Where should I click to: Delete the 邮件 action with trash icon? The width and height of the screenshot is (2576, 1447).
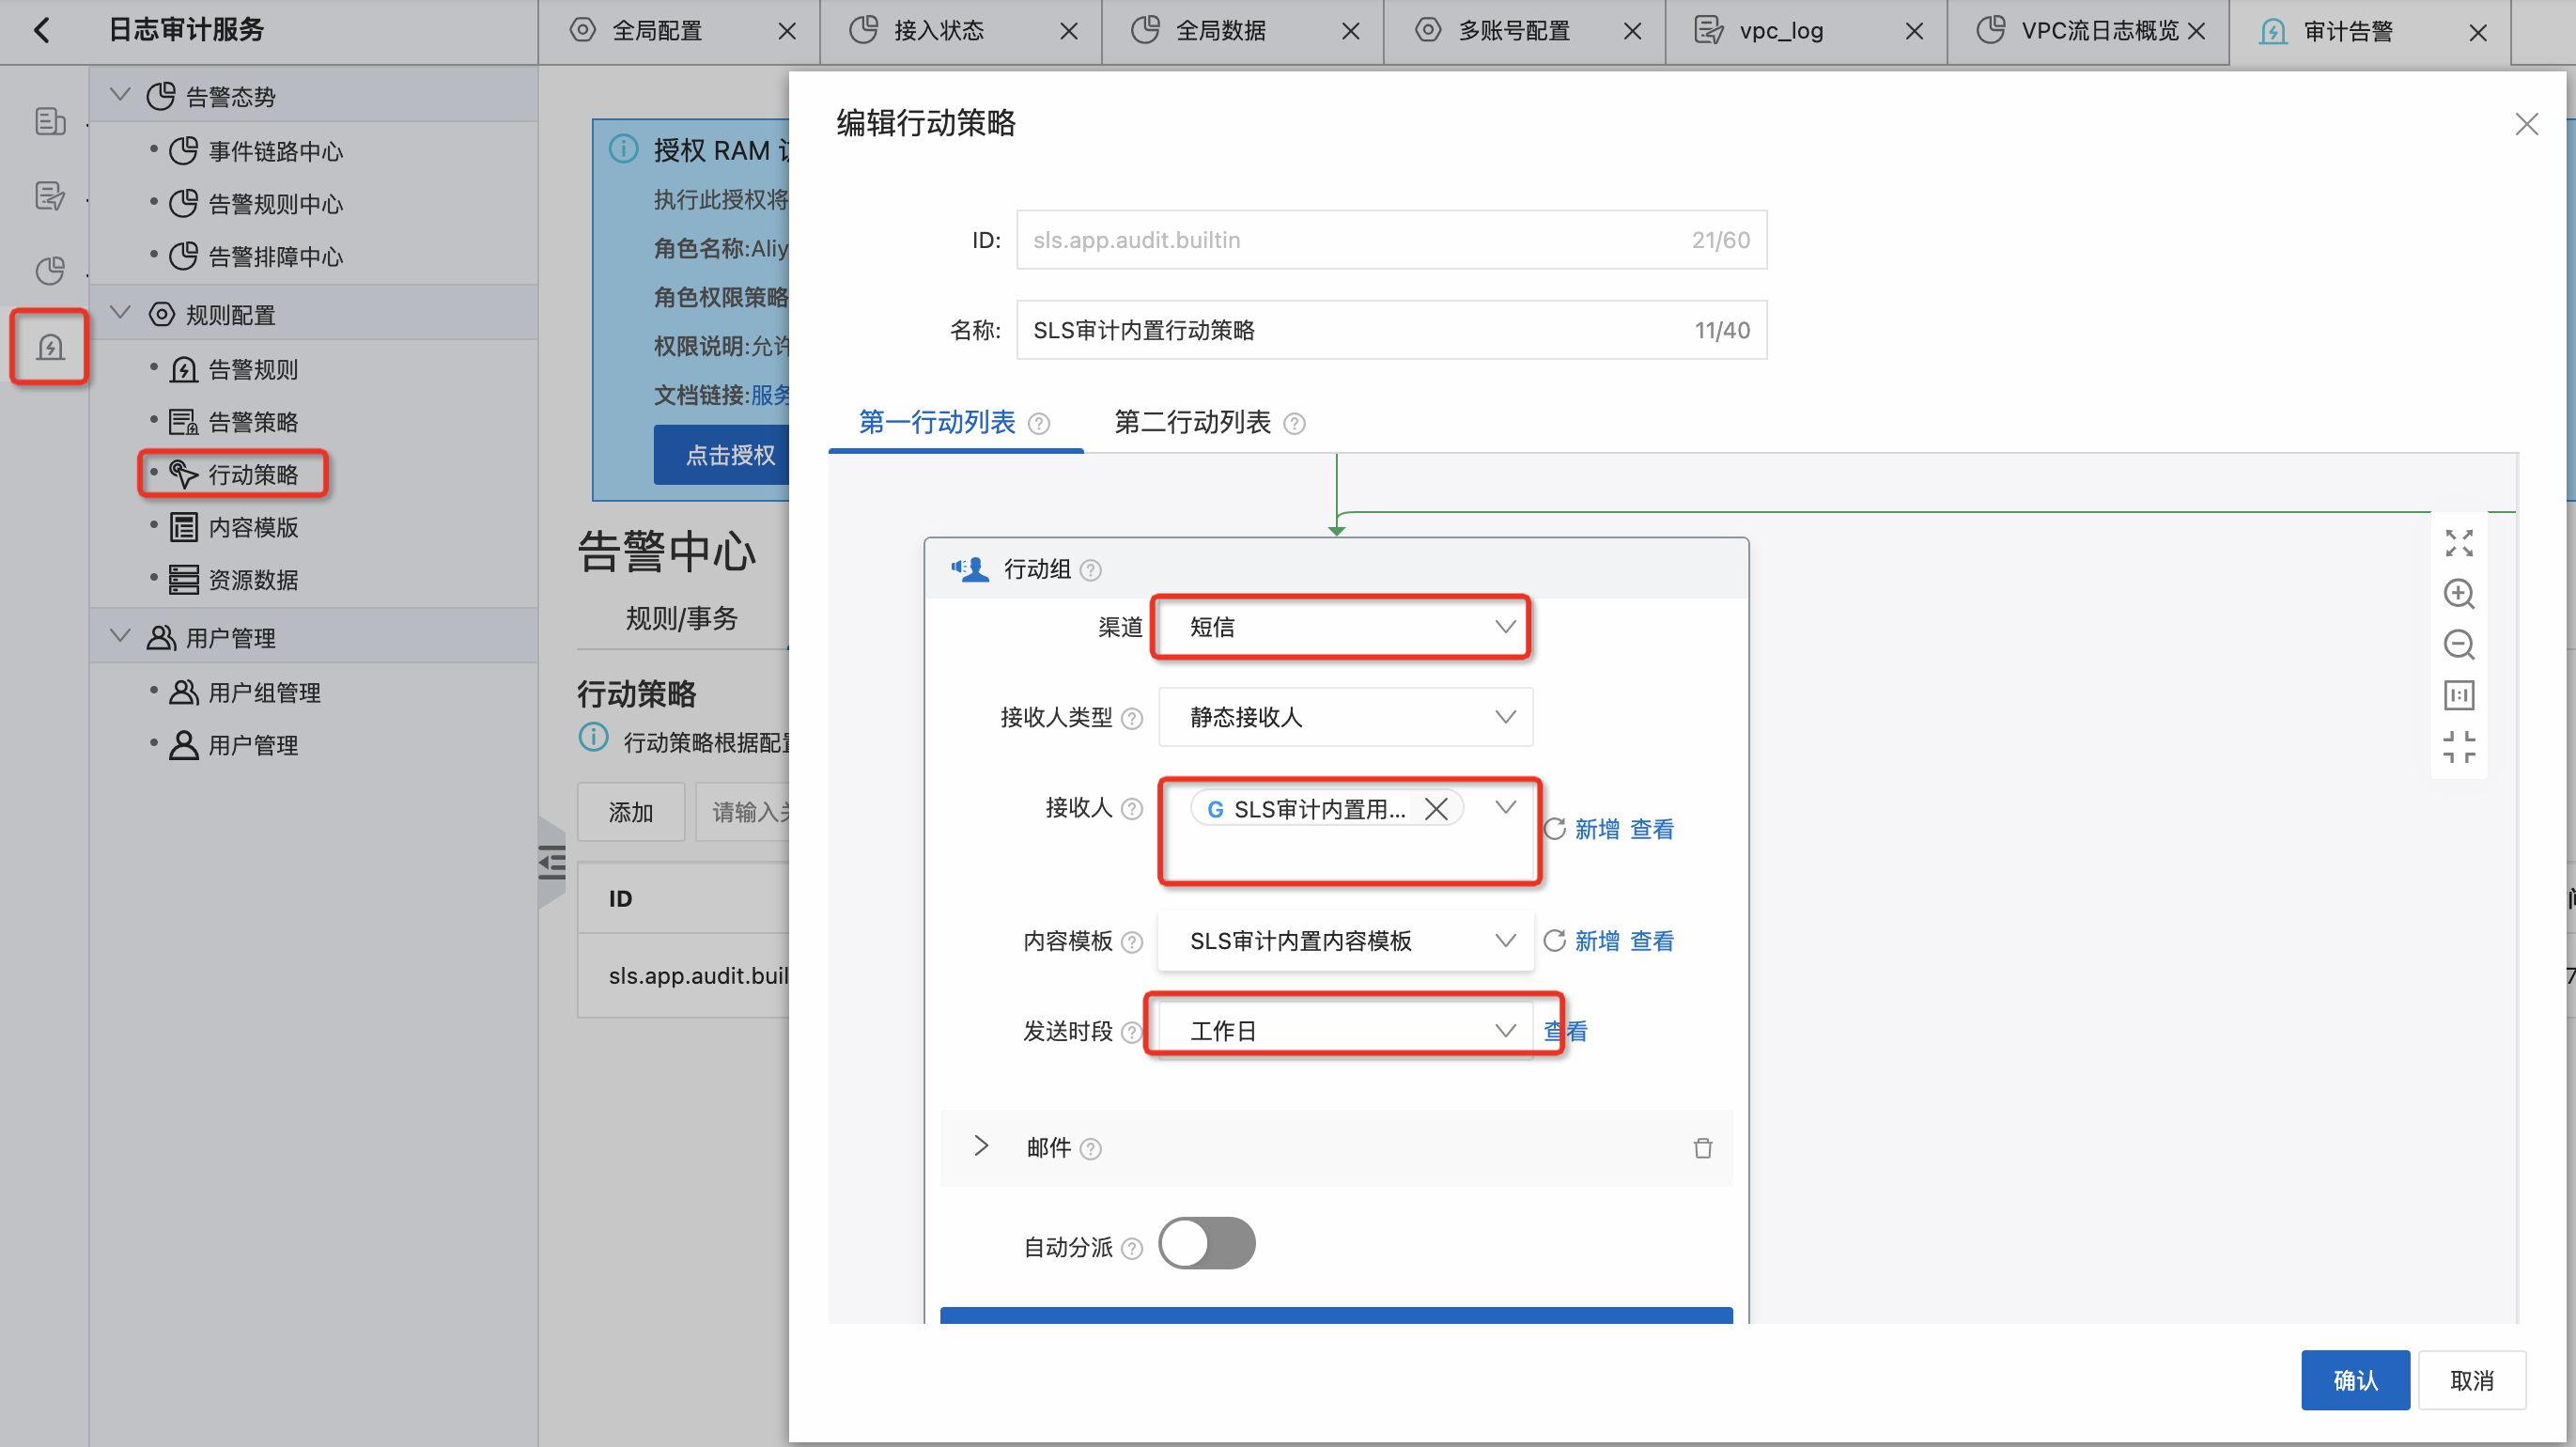[x=1702, y=1148]
